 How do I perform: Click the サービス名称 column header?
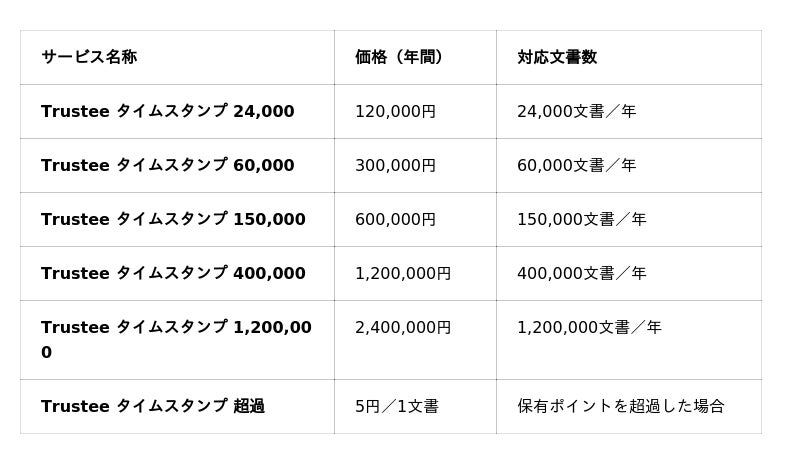[x=89, y=57]
